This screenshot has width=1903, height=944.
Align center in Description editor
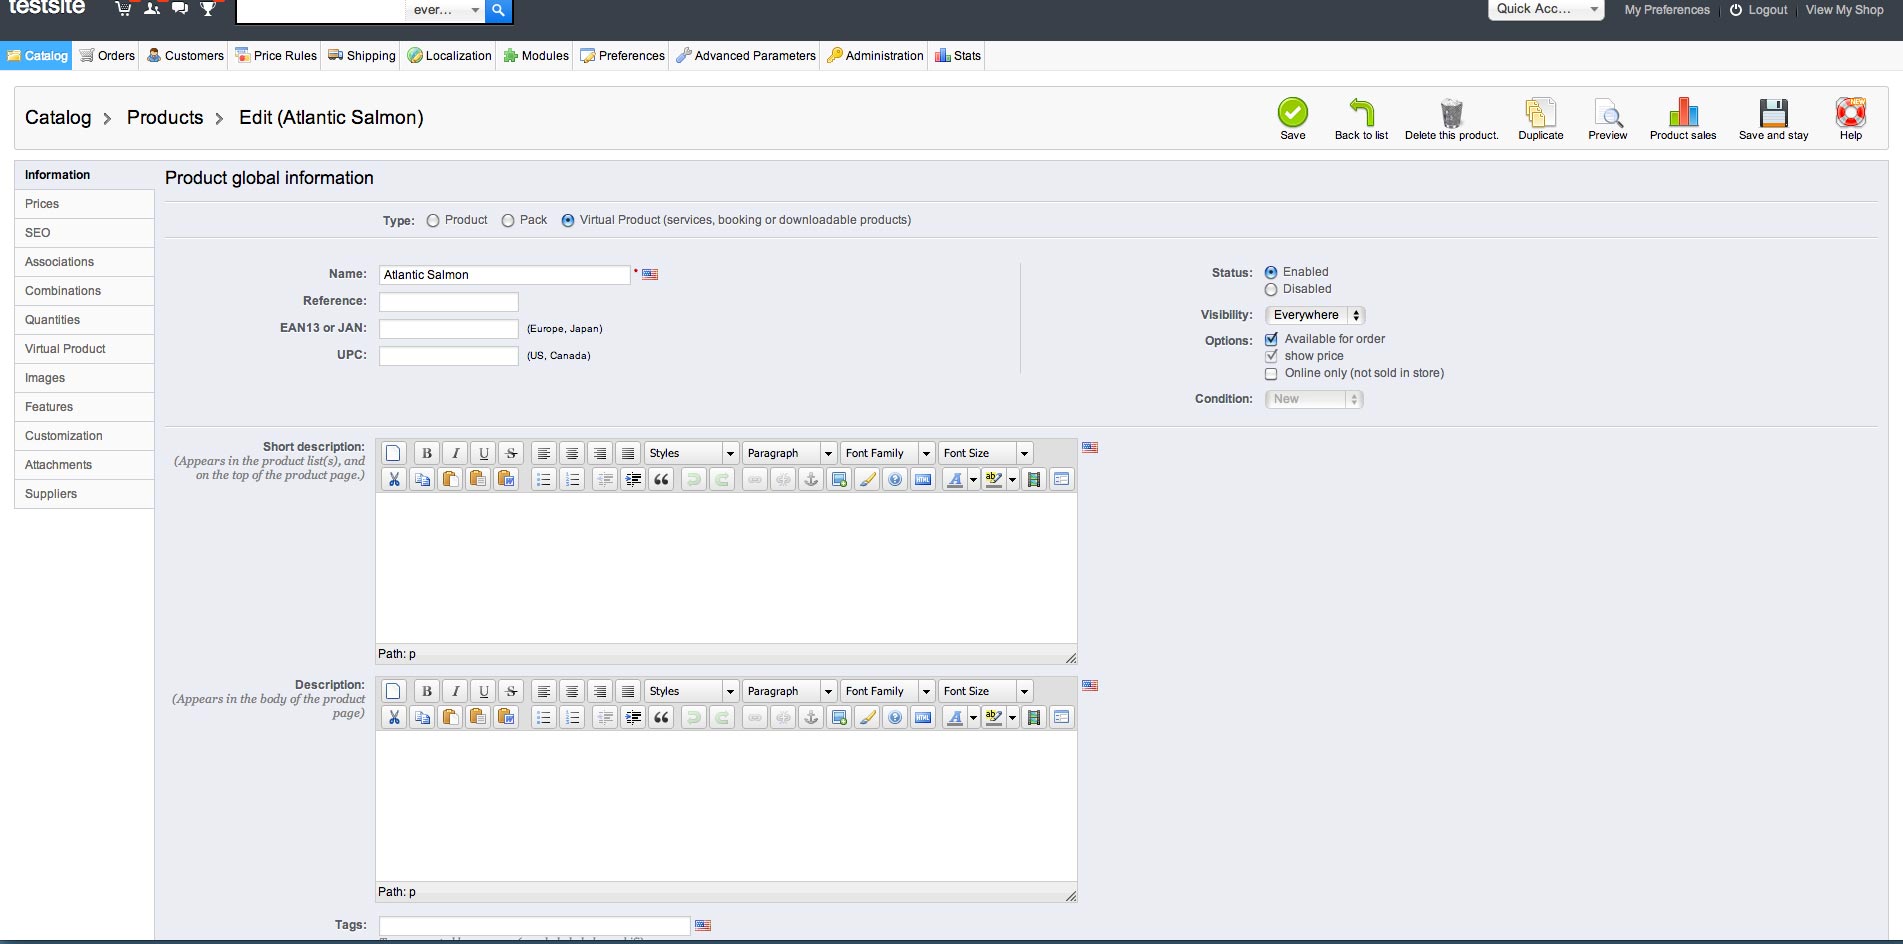point(572,691)
